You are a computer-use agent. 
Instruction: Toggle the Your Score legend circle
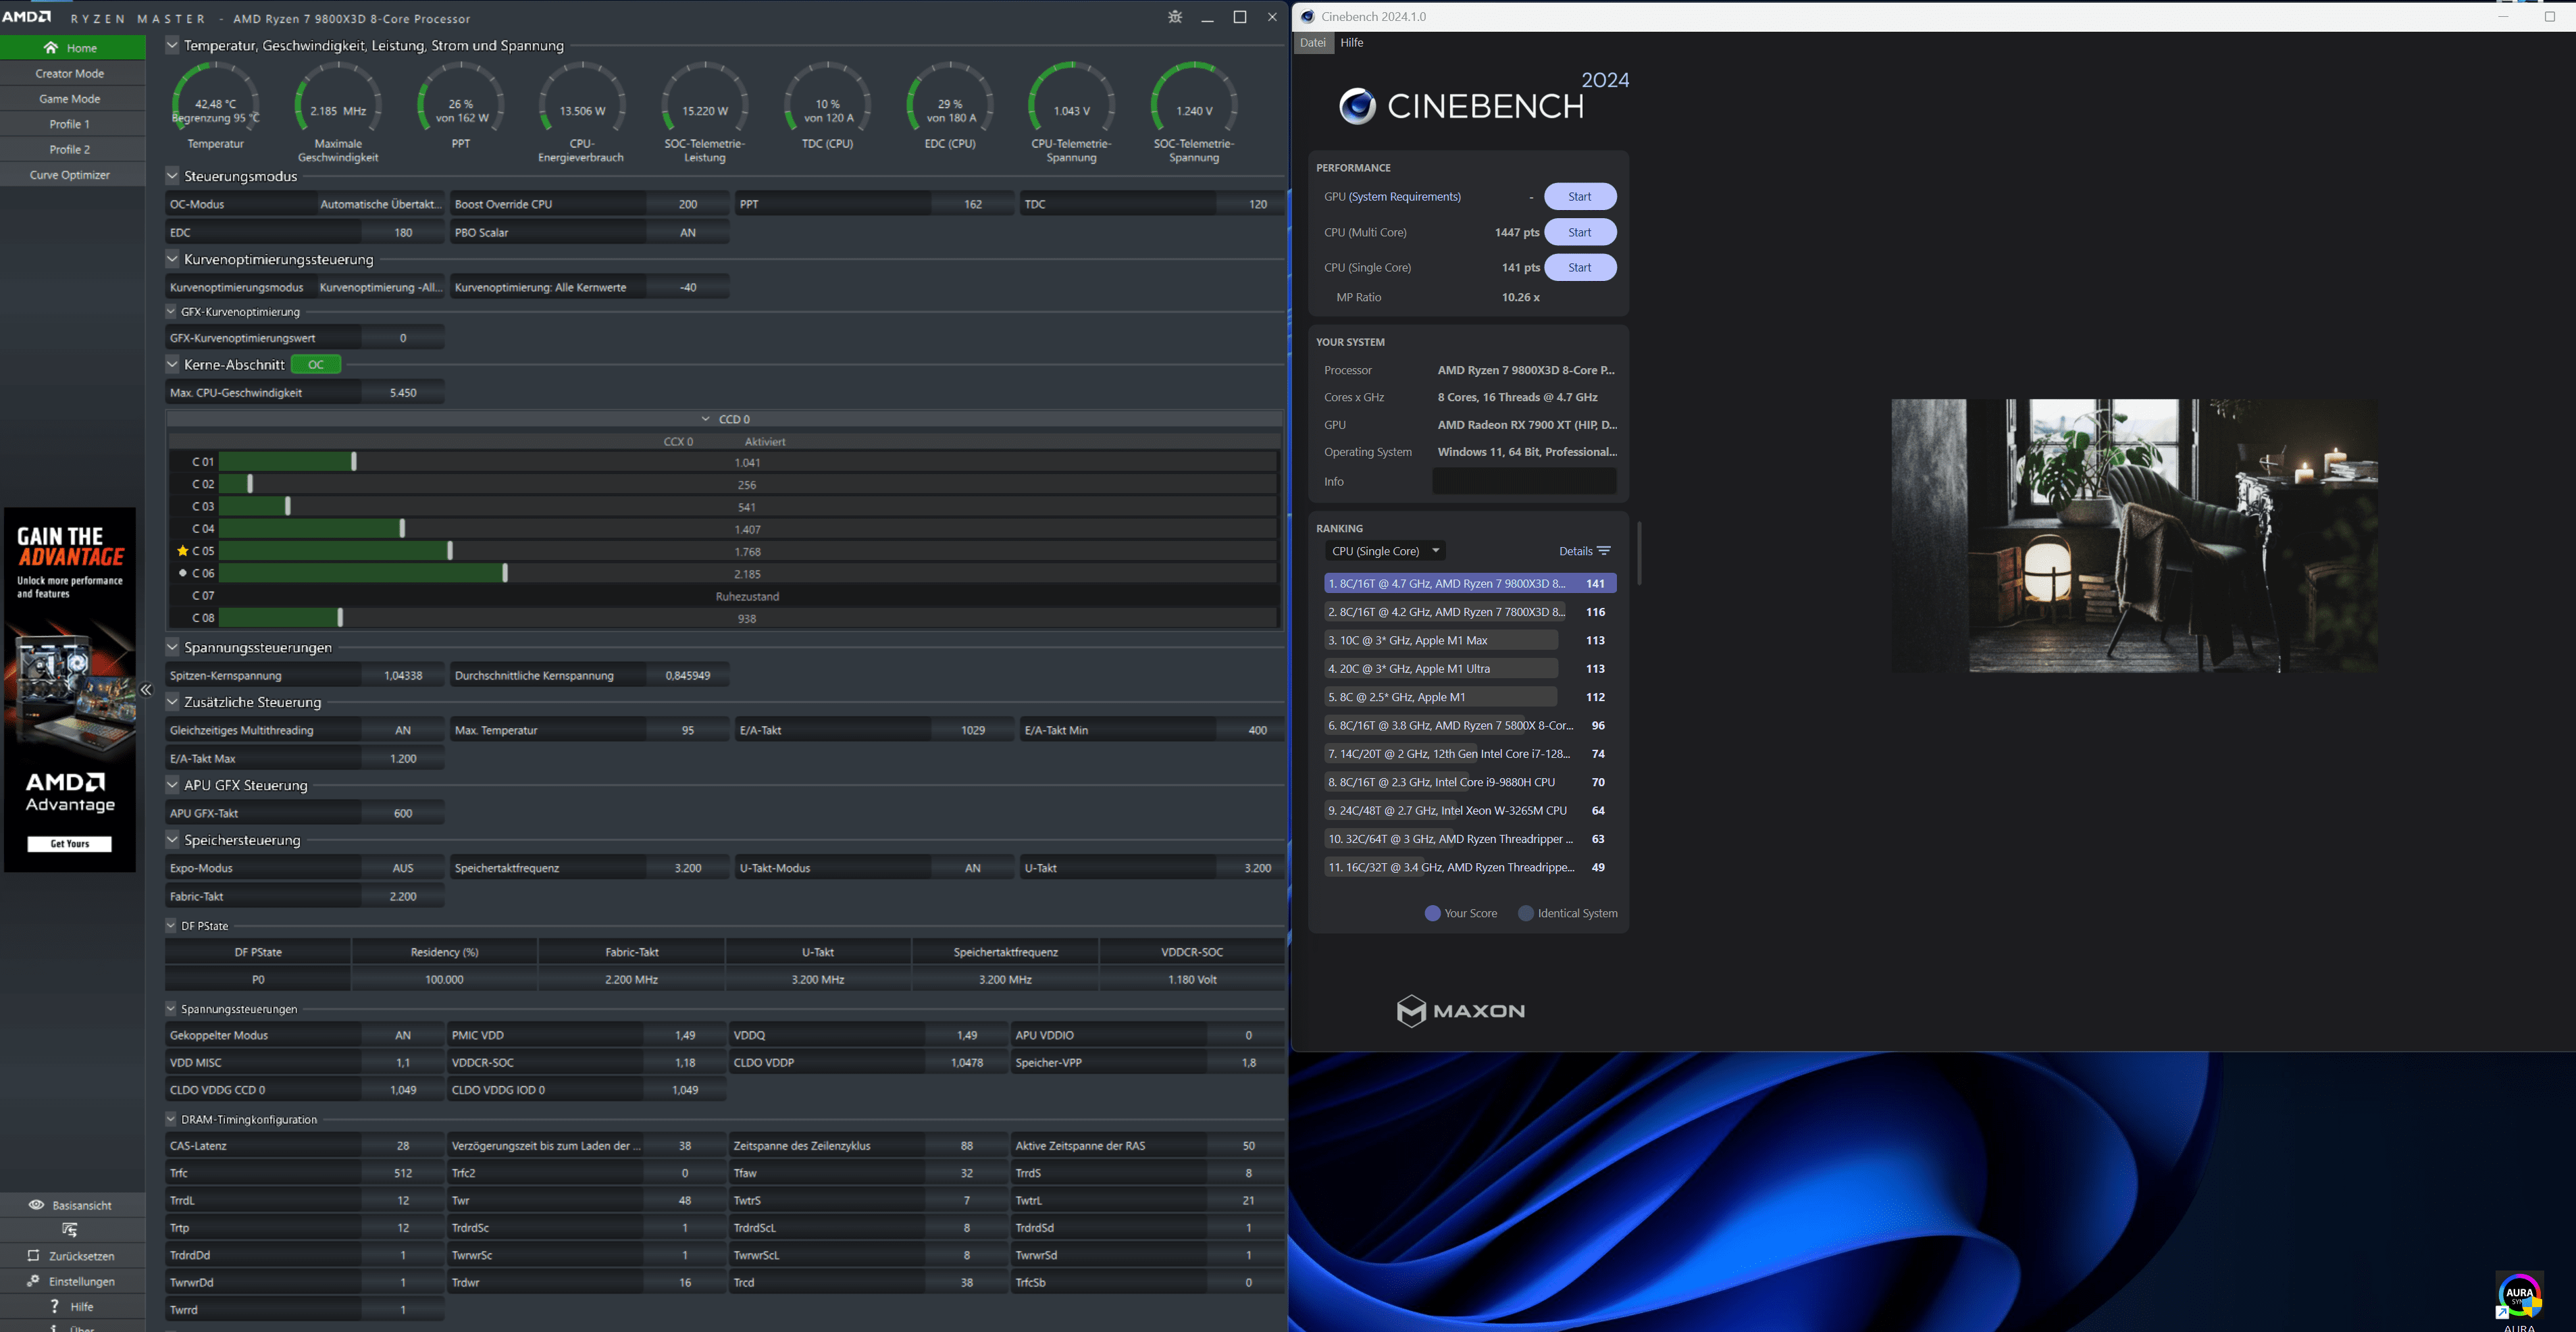pyautogui.click(x=1432, y=913)
